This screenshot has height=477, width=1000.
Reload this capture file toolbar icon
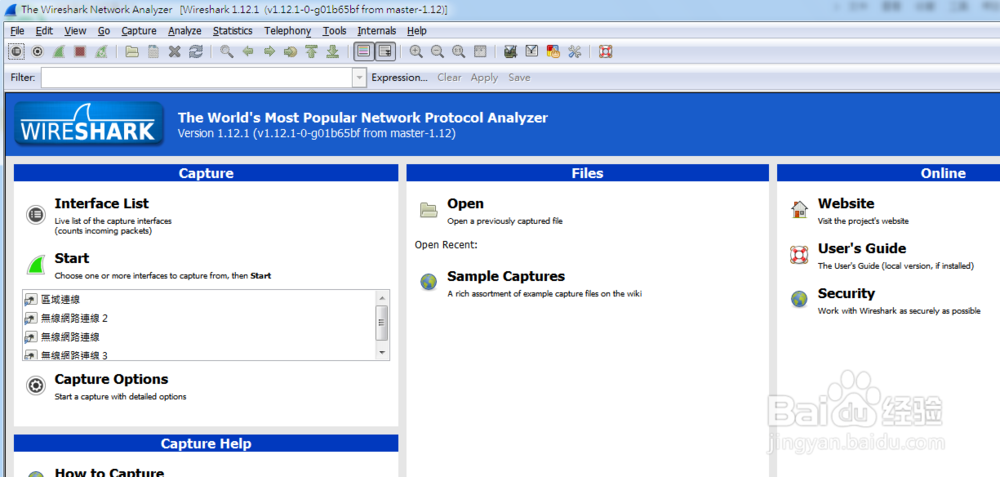195,52
